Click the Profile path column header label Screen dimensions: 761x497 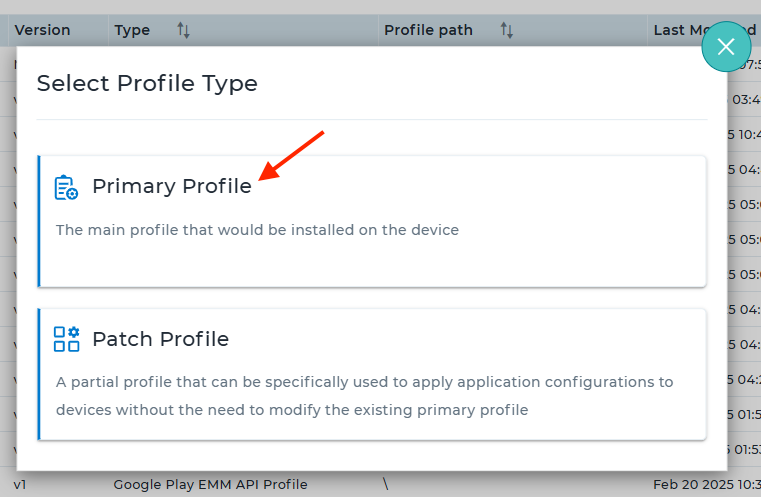[x=428, y=30]
